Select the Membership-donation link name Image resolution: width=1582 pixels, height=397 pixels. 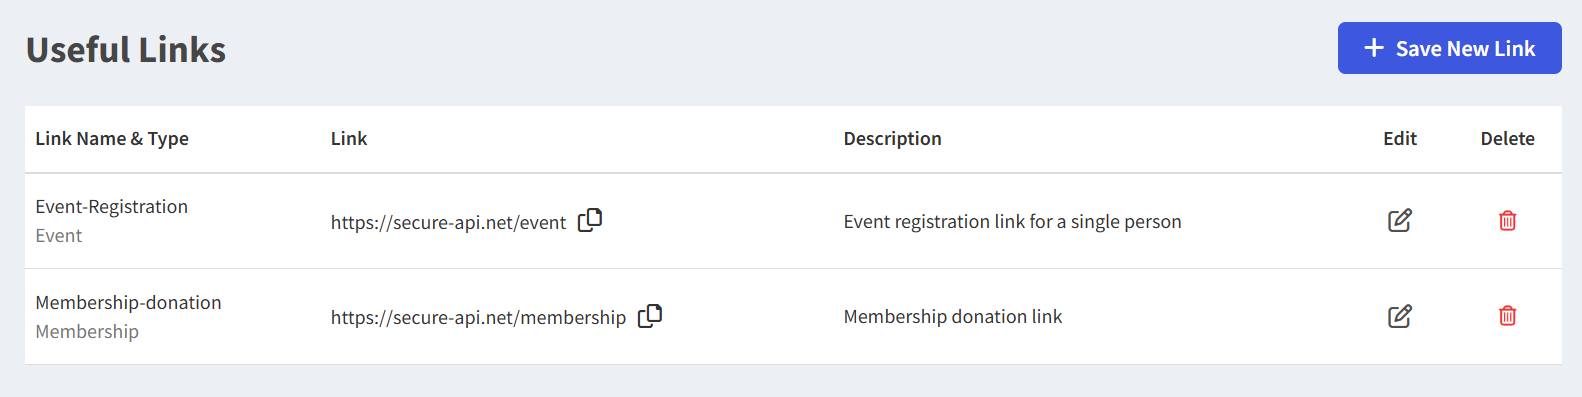coord(128,302)
